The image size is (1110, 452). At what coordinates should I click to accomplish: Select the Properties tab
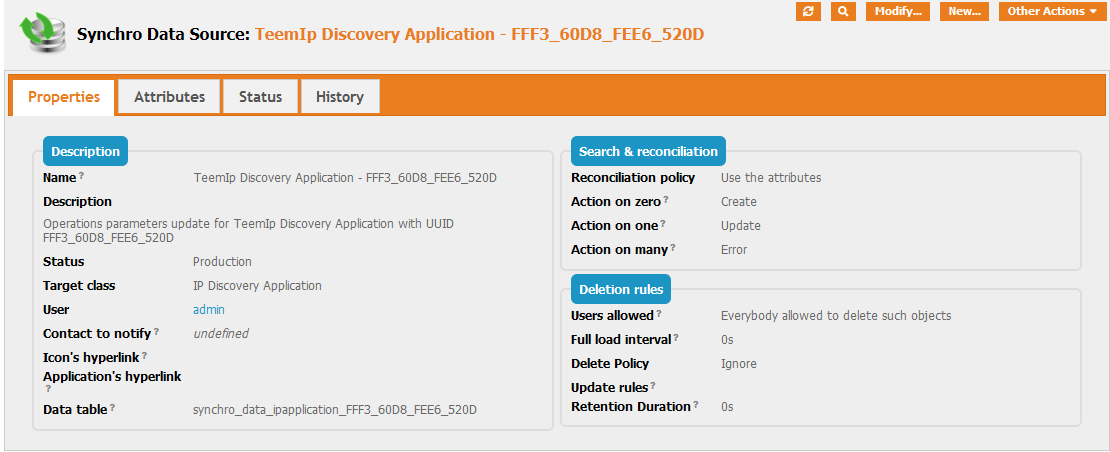[x=64, y=97]
